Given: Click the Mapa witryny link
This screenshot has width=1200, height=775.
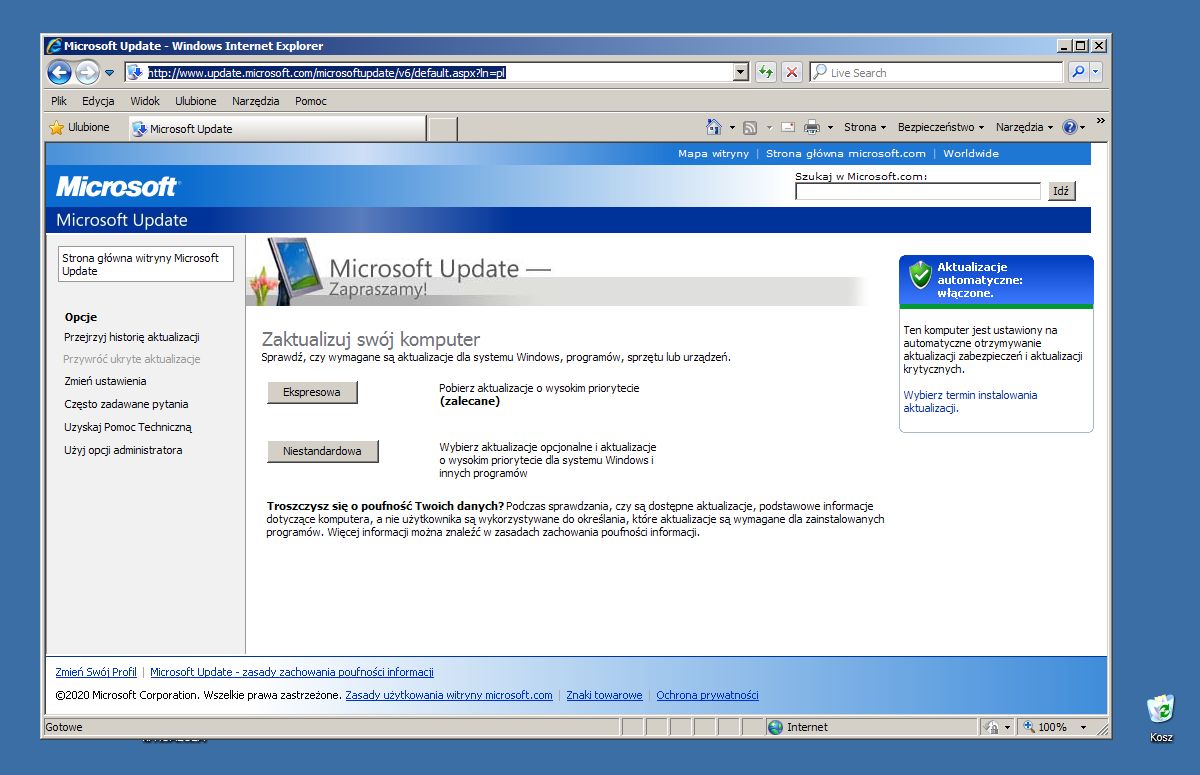Looking at the screenshot, I should click(x=713, y=154).
